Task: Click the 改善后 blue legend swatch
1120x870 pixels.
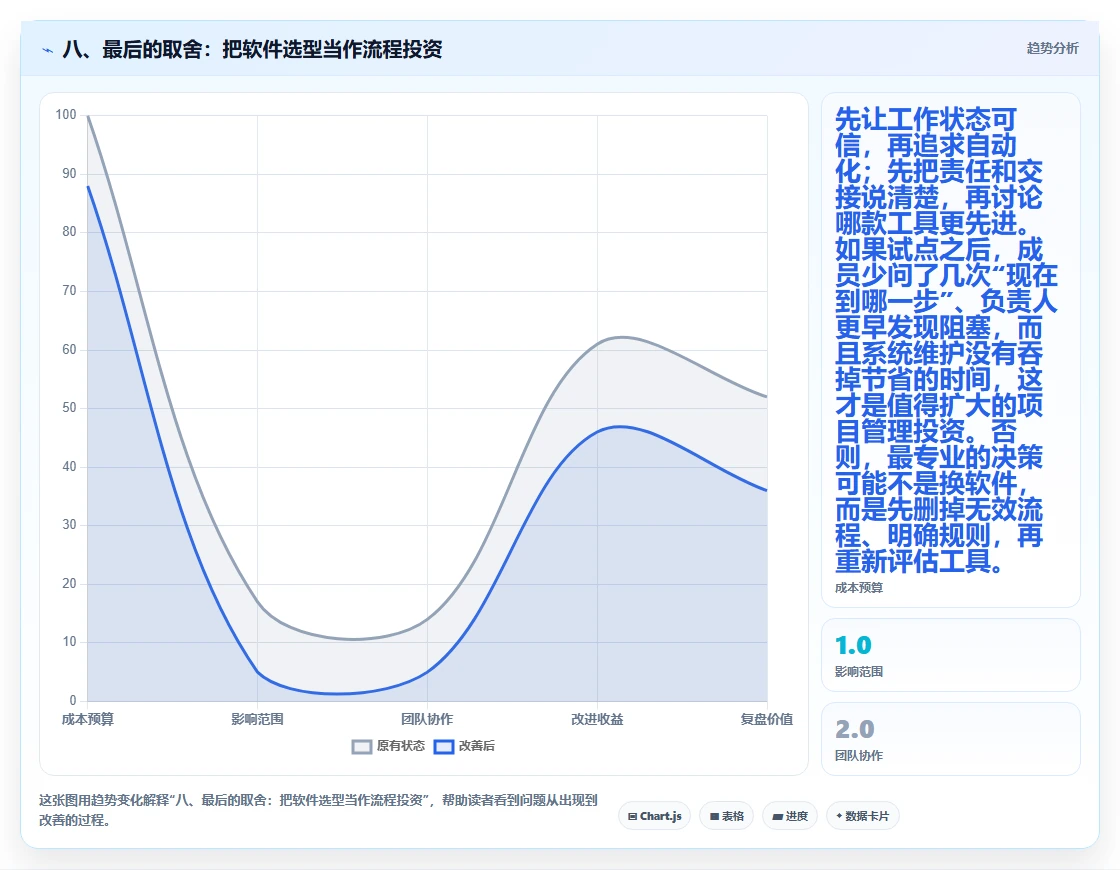Action: [444, 746]
